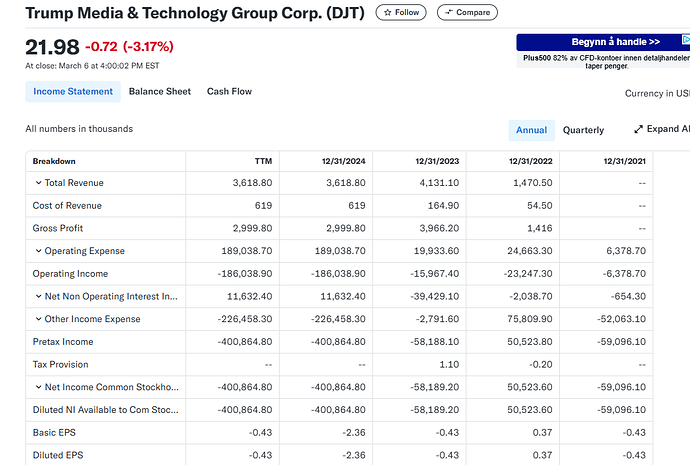Switch to the Balance Sheet tab

pyautogui.click(x=160, y=92)
